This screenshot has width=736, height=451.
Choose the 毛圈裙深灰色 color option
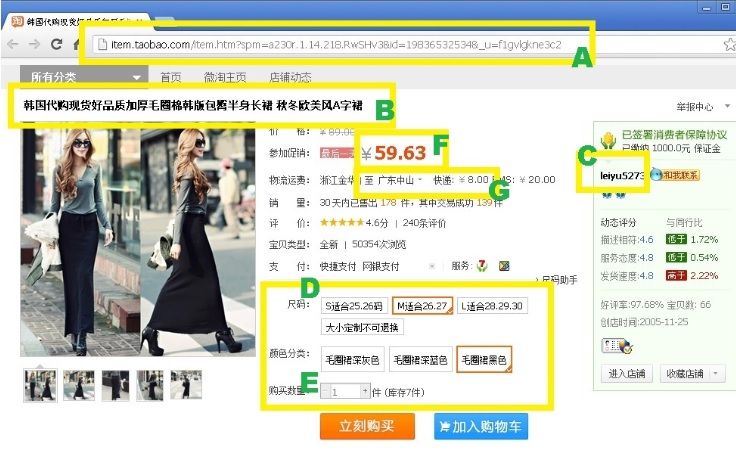click(352, 359)
